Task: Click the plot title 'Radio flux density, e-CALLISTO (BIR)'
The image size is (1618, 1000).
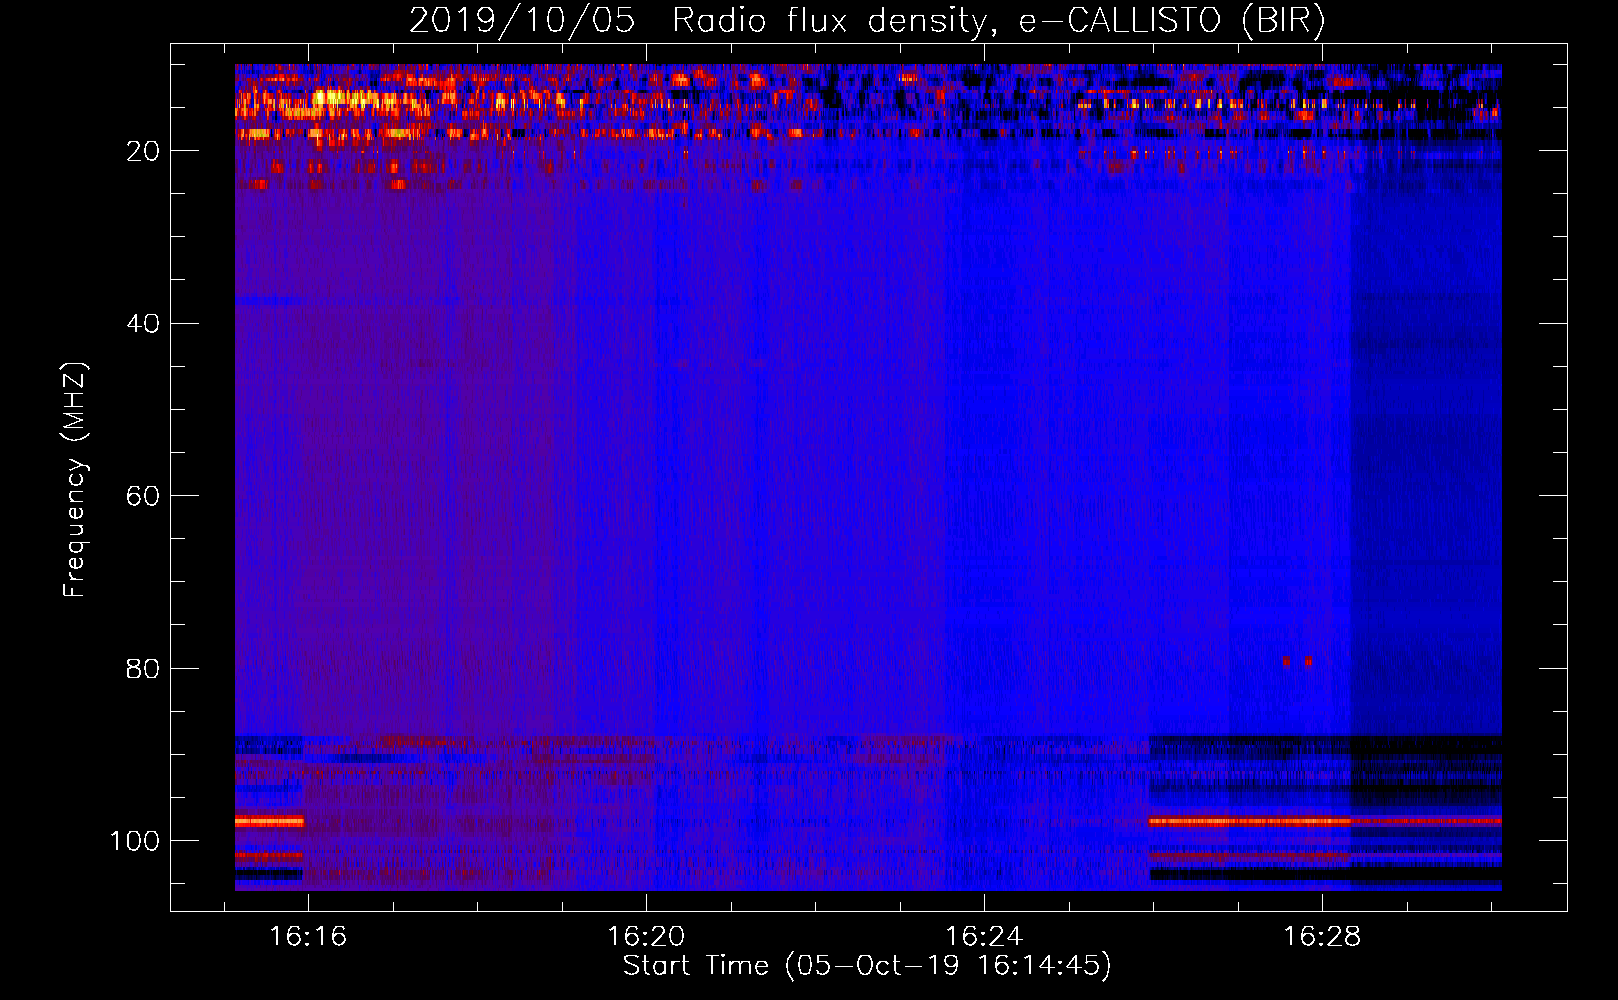Action: (999, 20)
